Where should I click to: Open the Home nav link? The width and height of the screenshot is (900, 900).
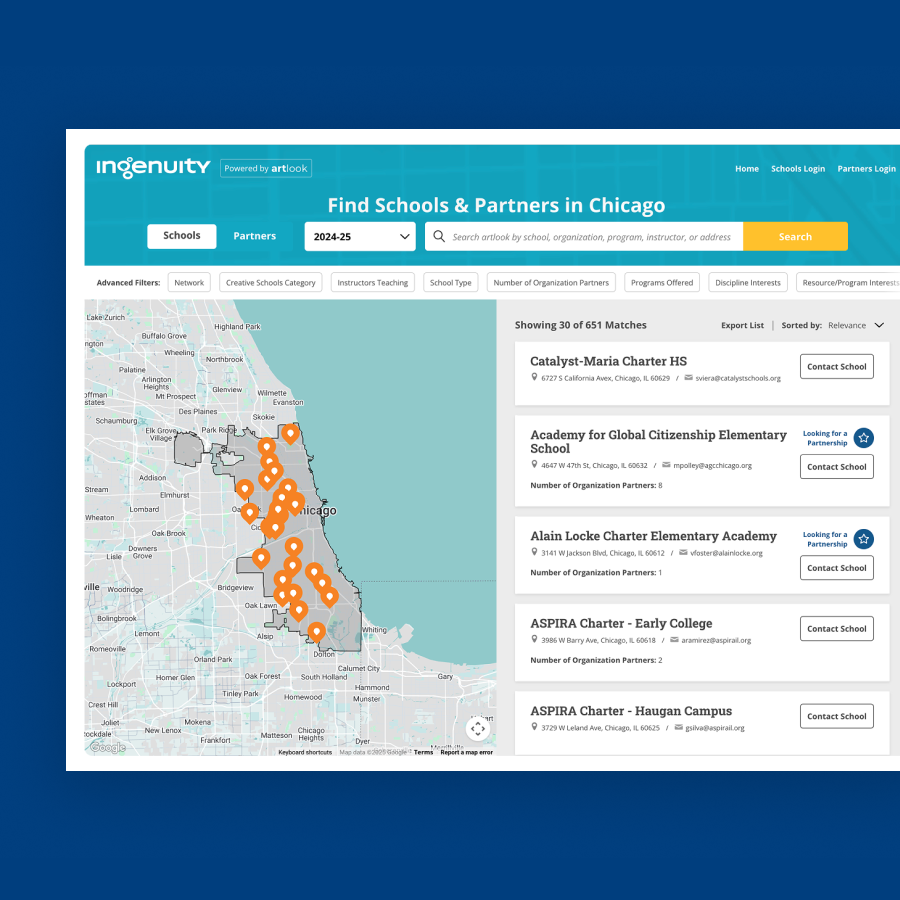(x=747, y=169)
